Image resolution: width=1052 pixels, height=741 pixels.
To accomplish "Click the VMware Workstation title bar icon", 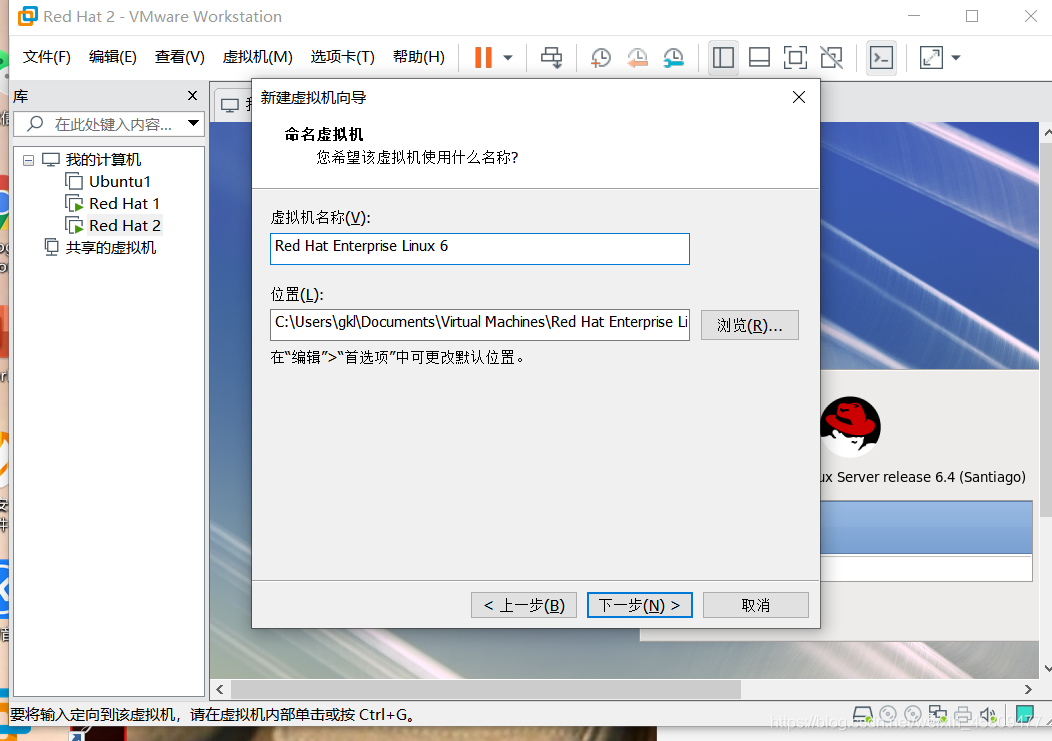I will click(28, 15).
